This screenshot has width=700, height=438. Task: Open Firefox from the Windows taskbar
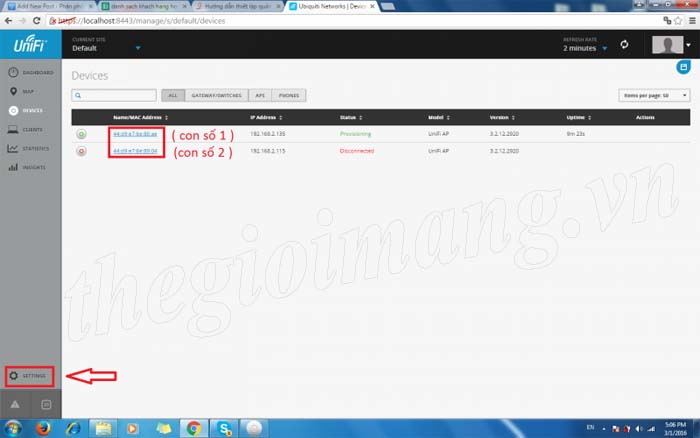pyautogui.click(x=42, y=427)
